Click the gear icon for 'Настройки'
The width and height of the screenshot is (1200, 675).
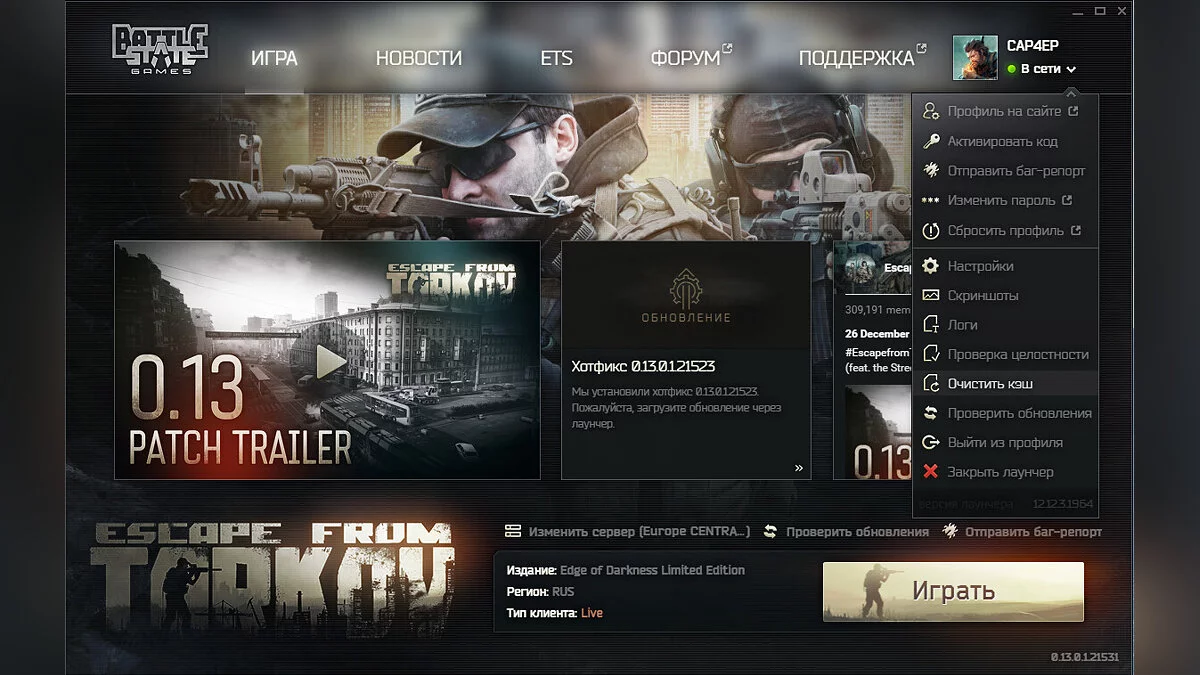click(931, 266)
